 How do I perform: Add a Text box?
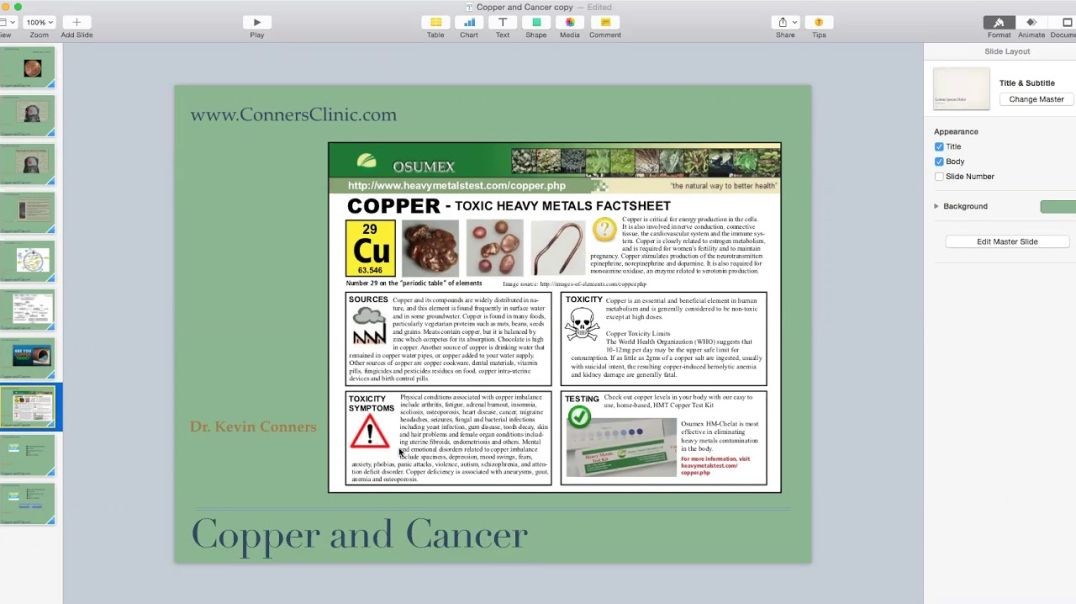502,23
